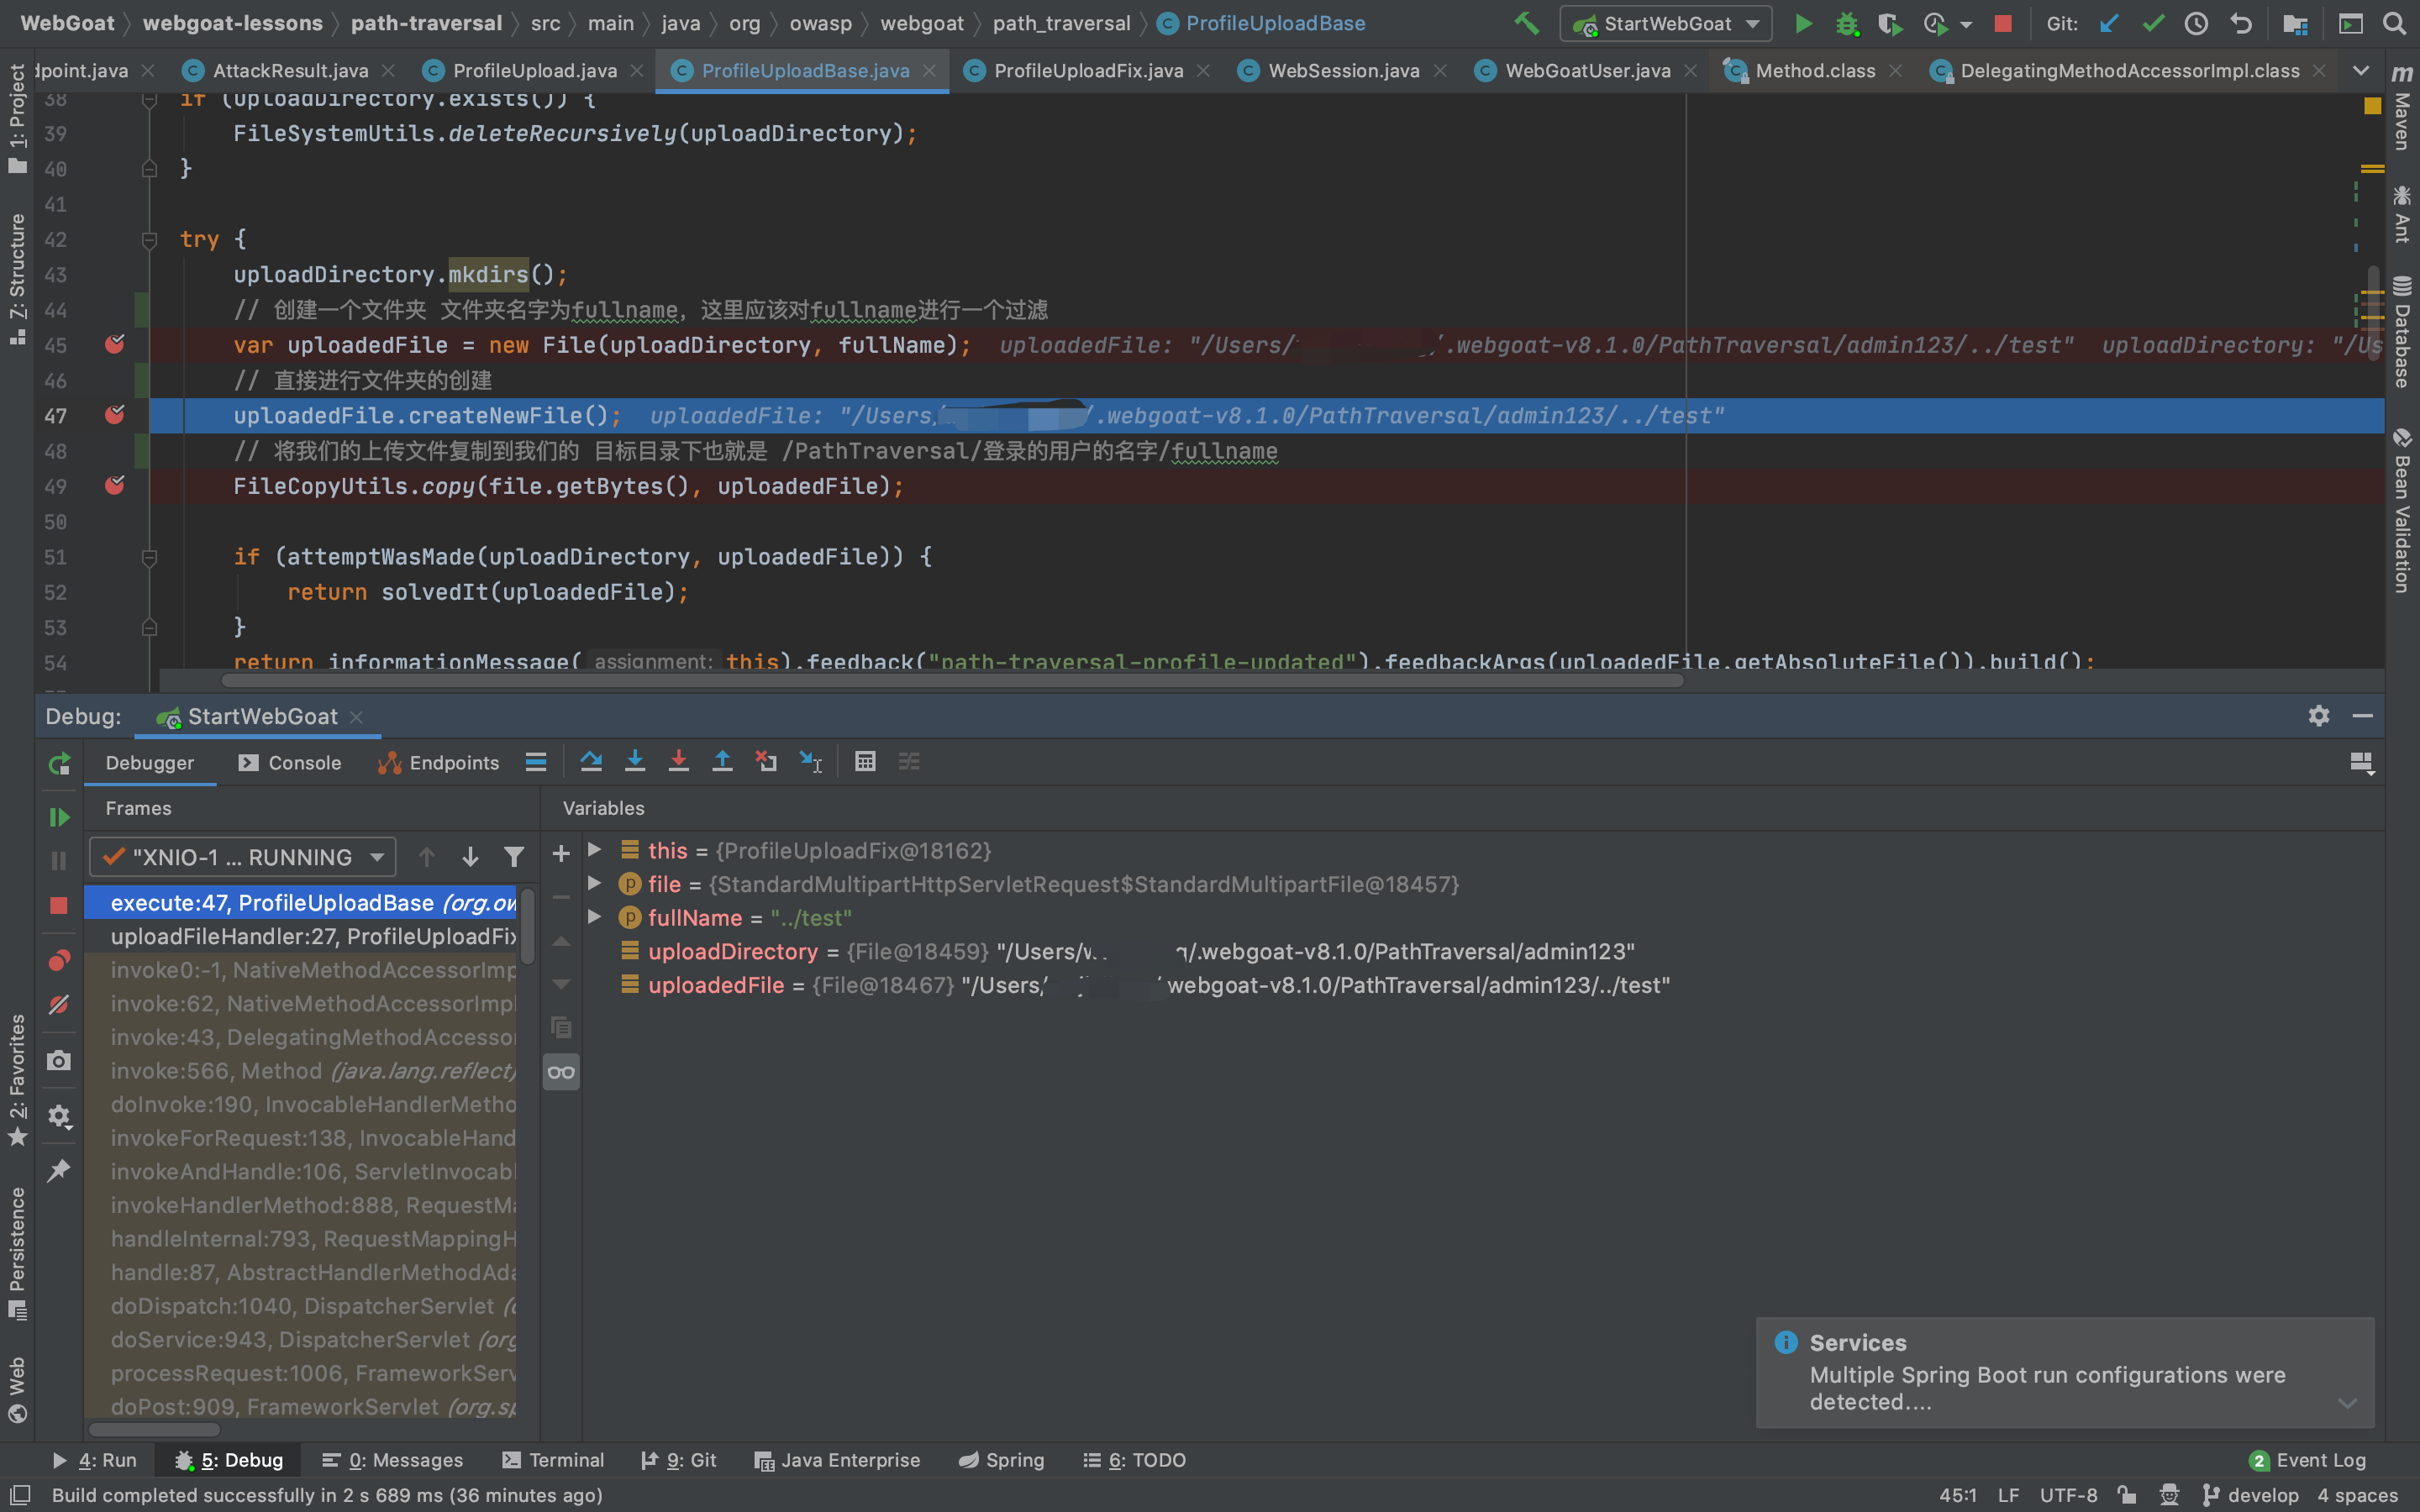
Task: Click the Step Out debugger icon
Action: coord(722,762)
